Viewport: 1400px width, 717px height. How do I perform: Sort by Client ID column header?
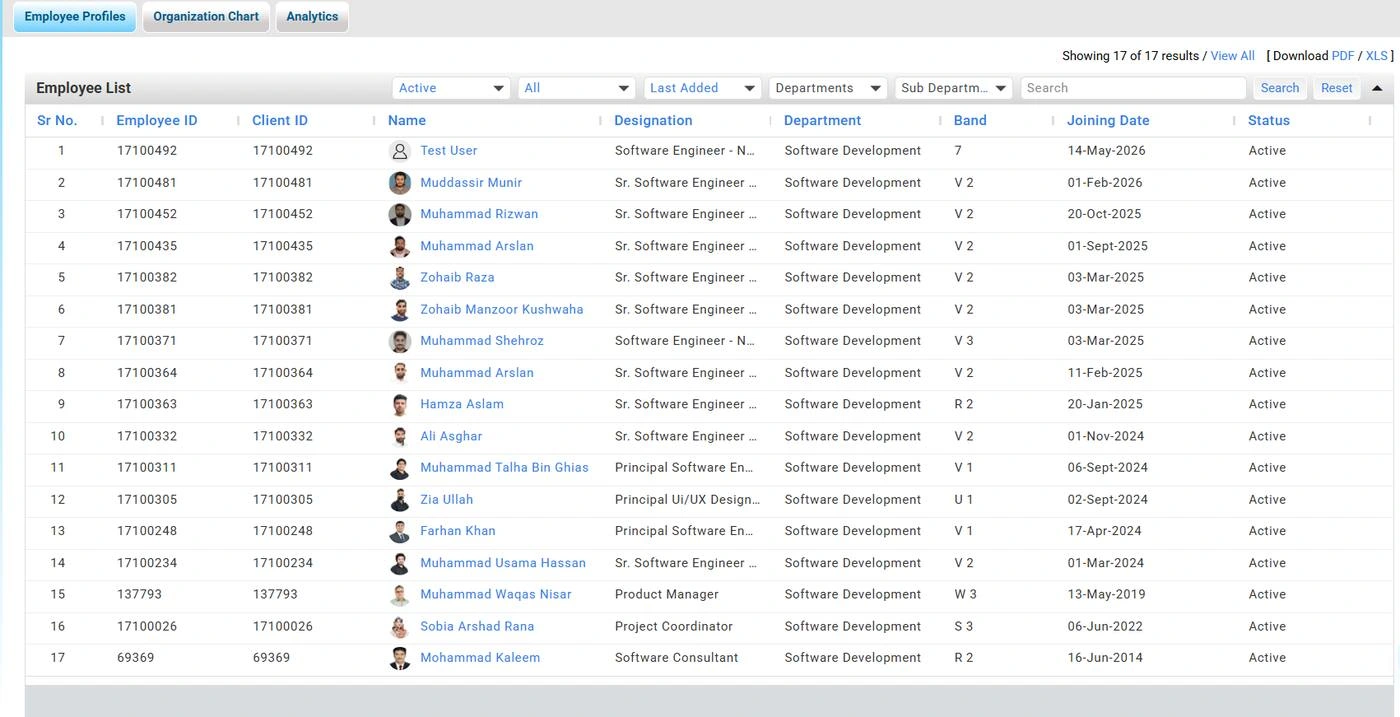280,120
